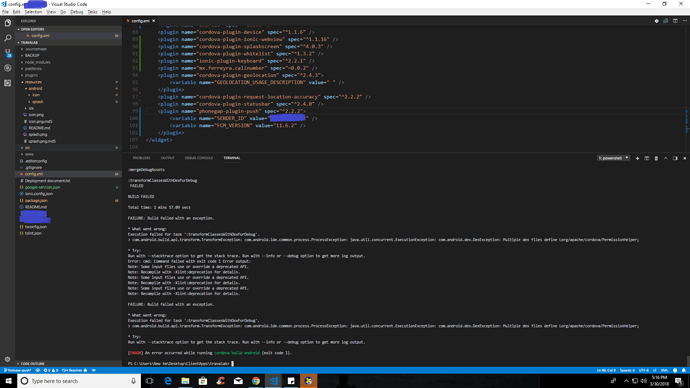The height and width of the screenshot is (388, 690).
Task: Open the Edit menu
Action: [16, 12]
